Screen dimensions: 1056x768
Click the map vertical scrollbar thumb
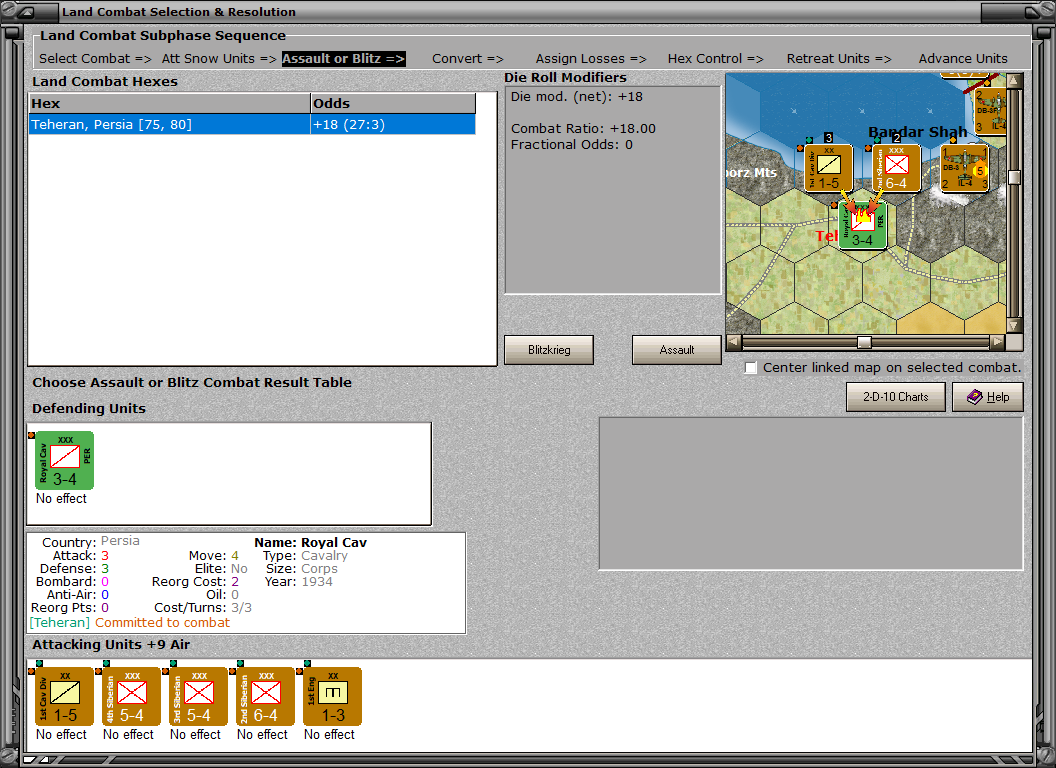[1014, 177]
